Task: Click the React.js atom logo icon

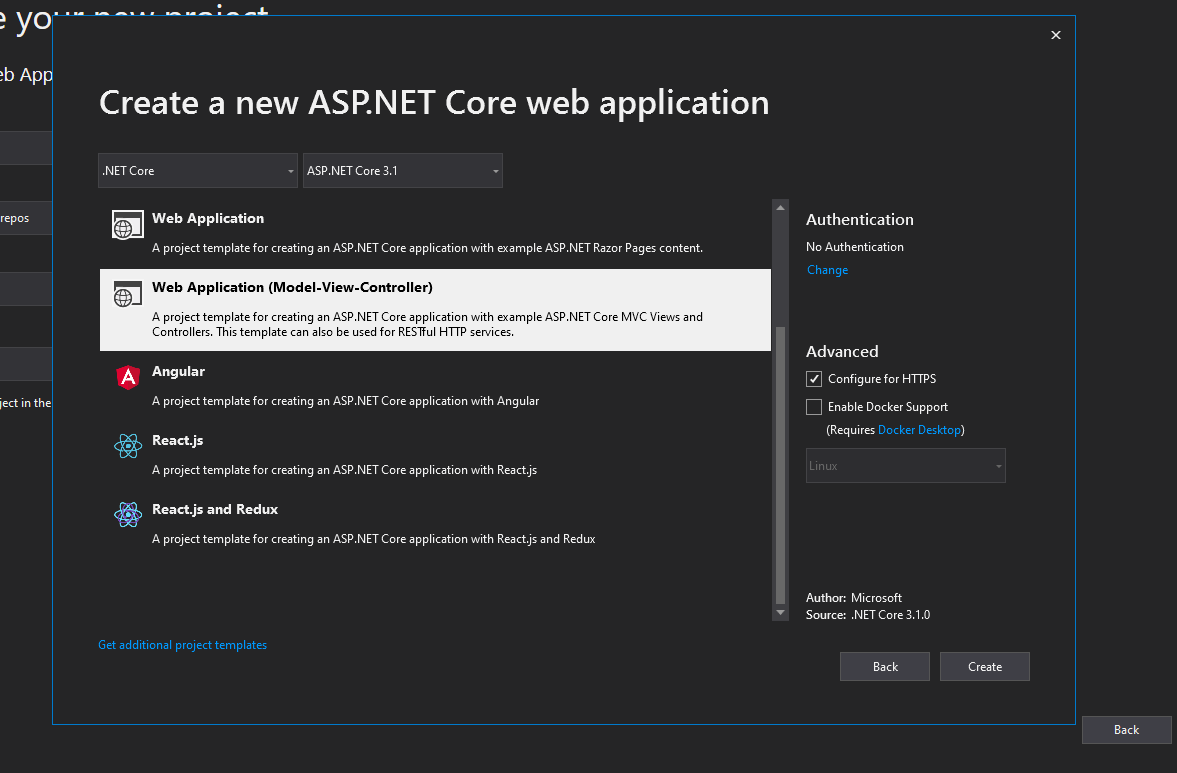Action: click(127, 446)
